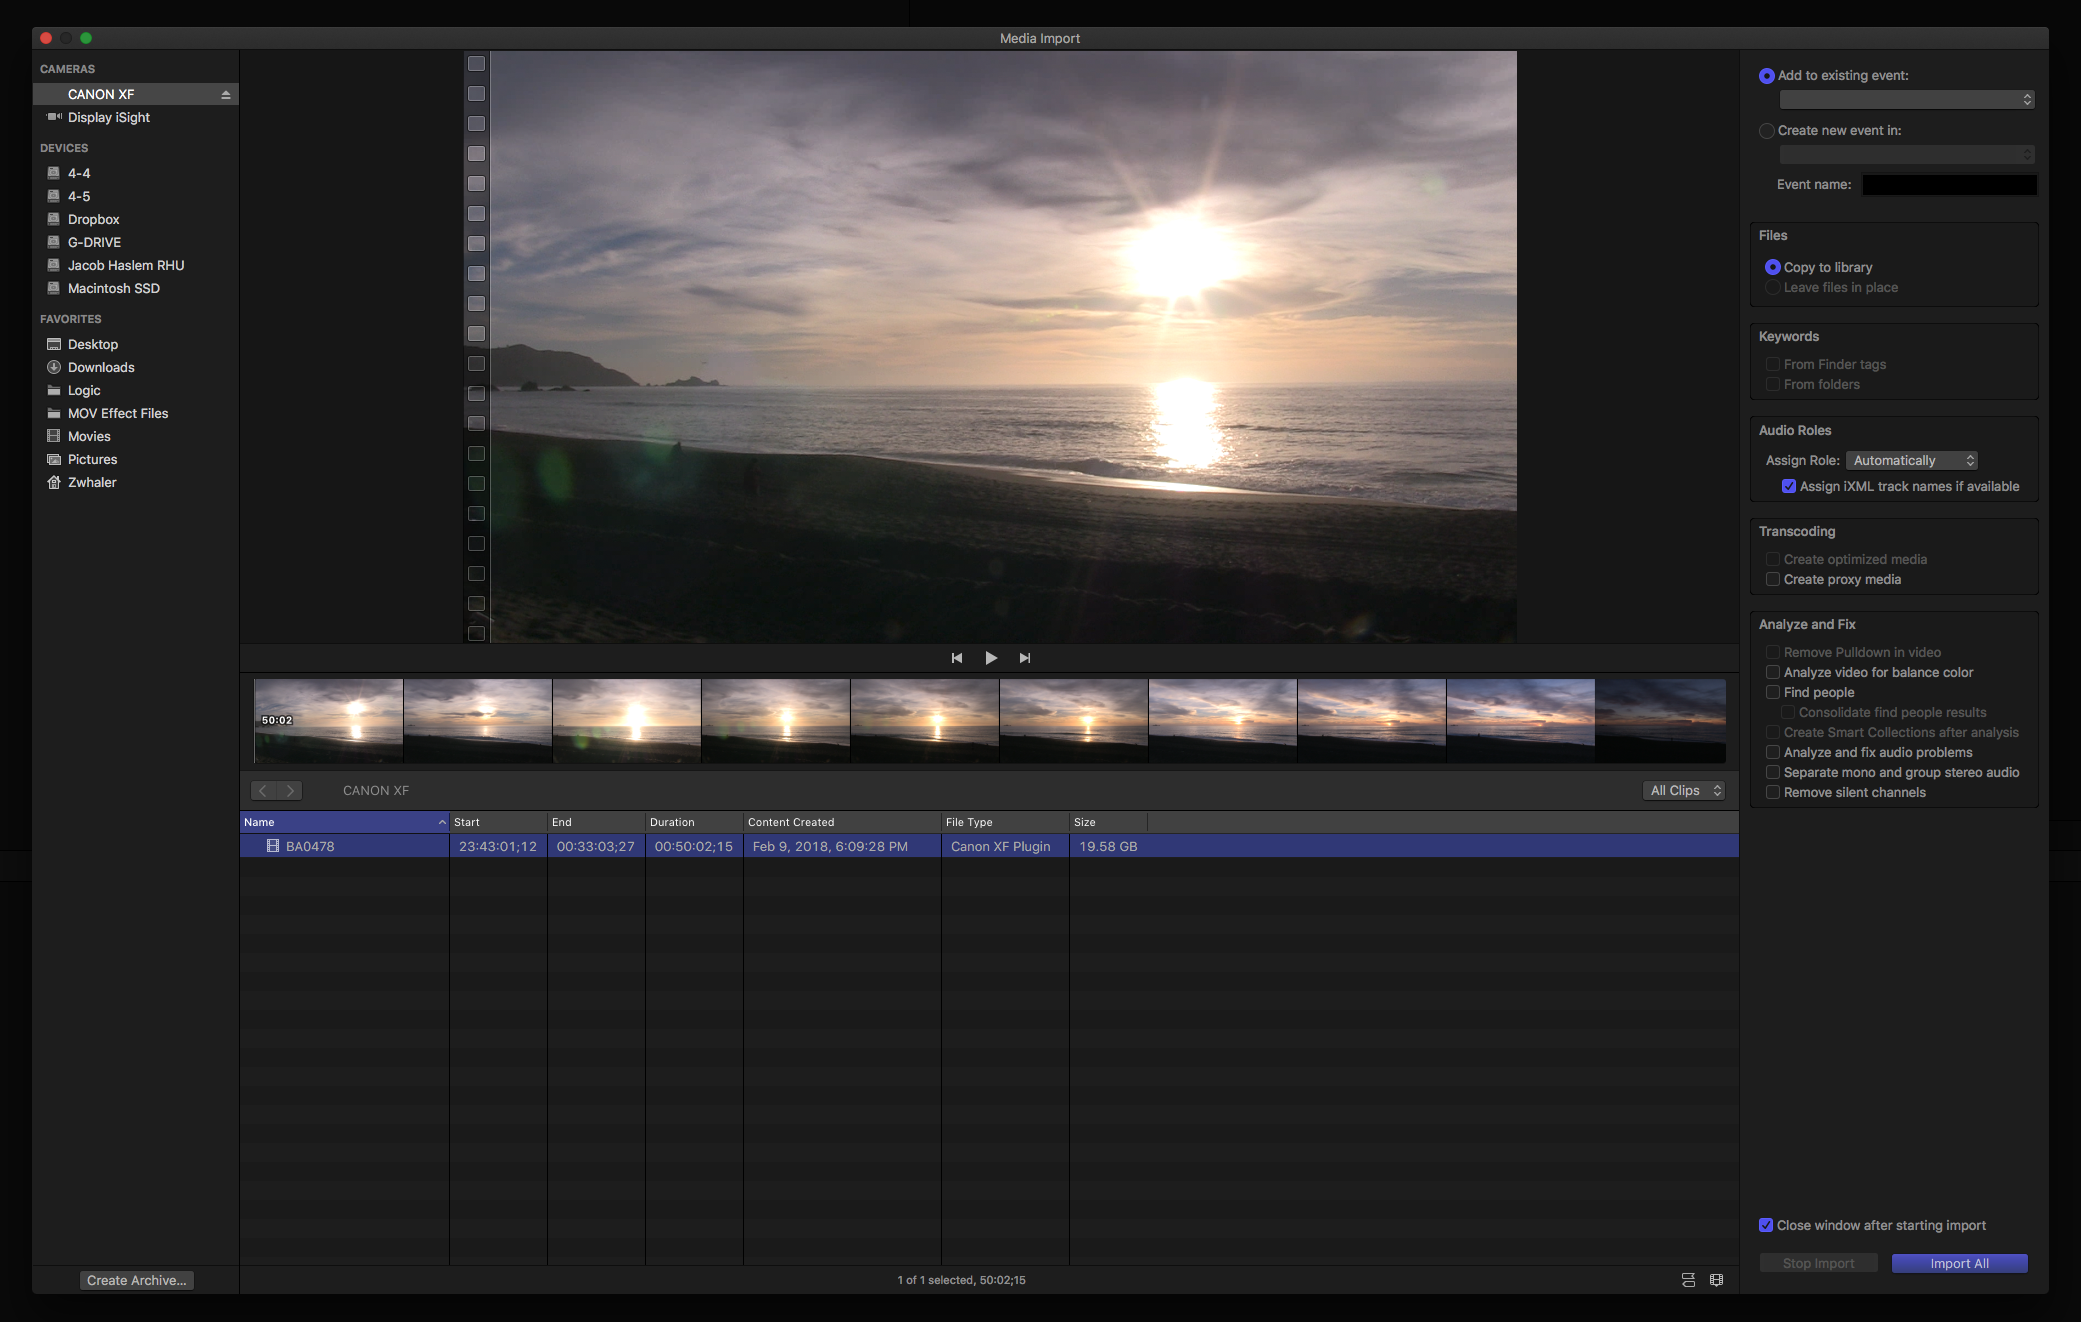Open the G-DRIVE device

[94, 243]
